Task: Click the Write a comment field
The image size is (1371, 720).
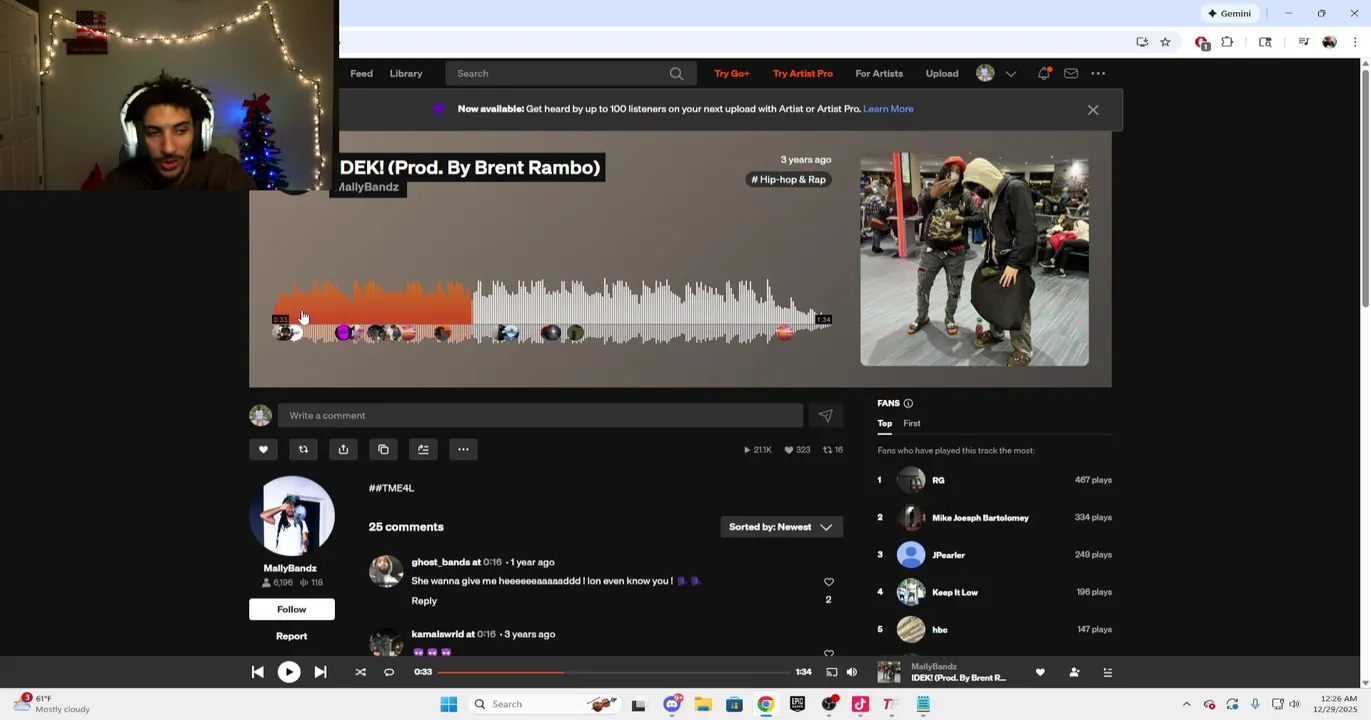Action: point(540,416)
